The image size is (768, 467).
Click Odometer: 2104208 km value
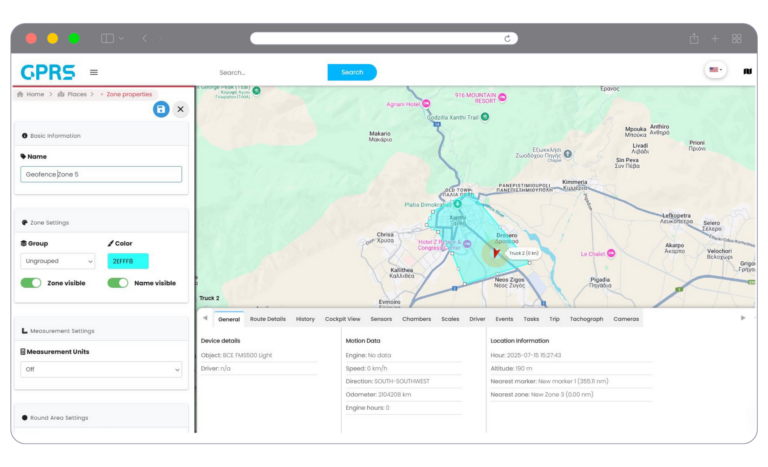[394, 394]
